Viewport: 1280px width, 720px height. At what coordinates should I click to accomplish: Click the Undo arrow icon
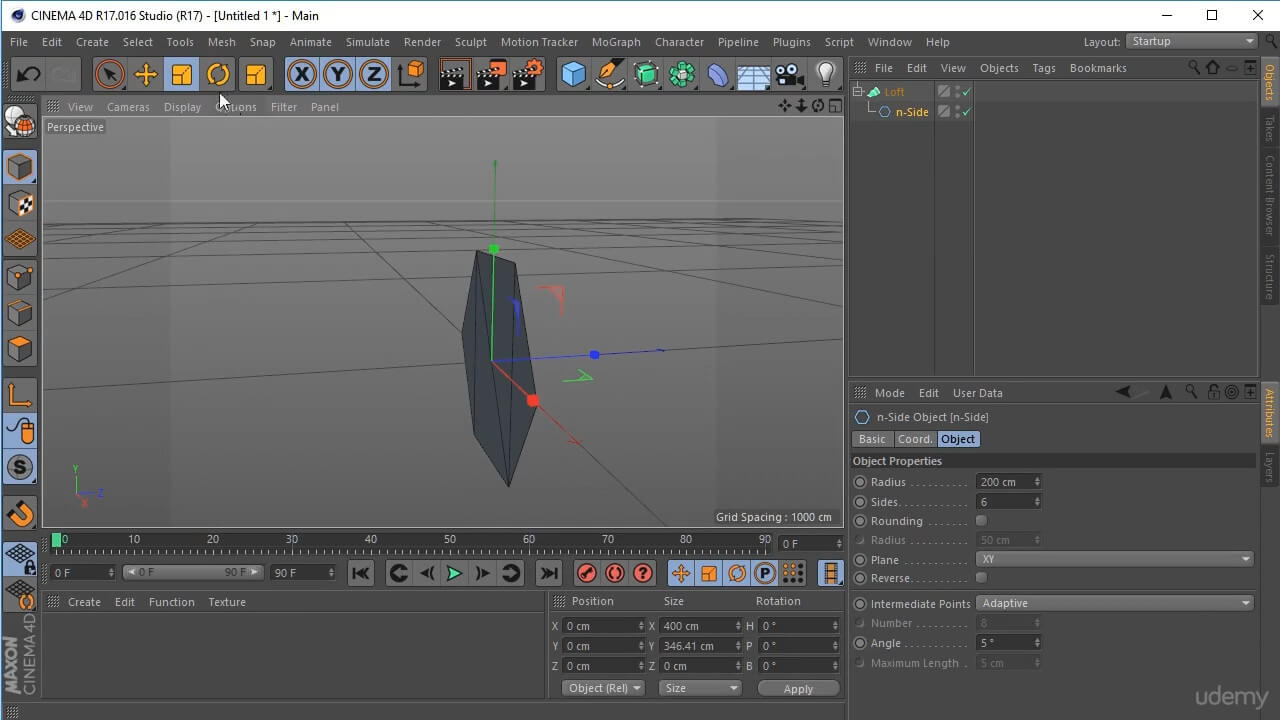click(x=28, y=75)
